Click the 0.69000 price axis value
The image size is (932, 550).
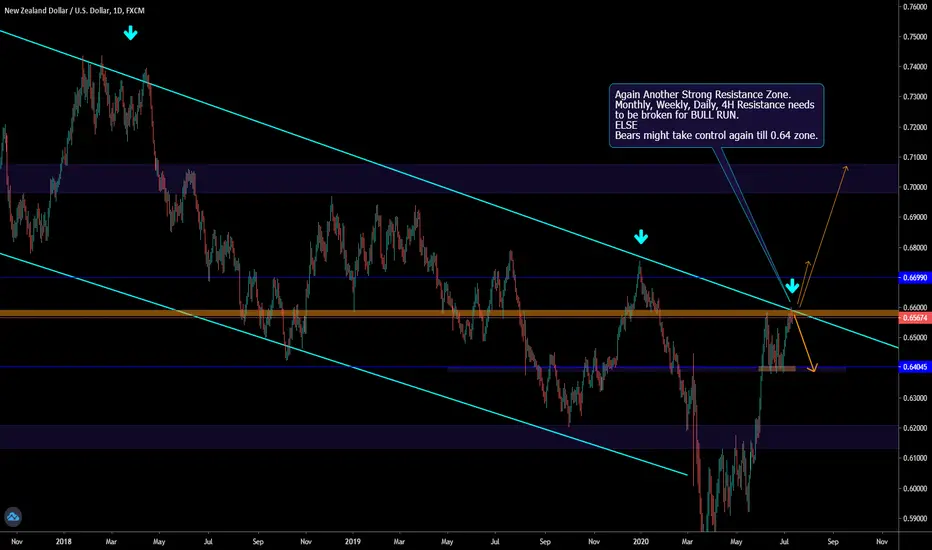point(915,218)
